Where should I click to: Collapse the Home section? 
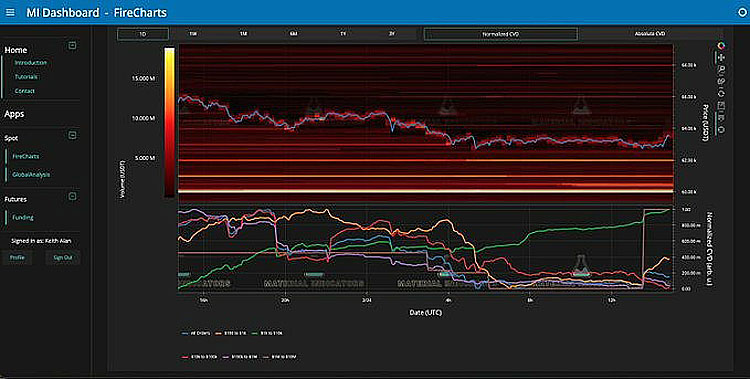pyautogui.click(x=72, y=45)
